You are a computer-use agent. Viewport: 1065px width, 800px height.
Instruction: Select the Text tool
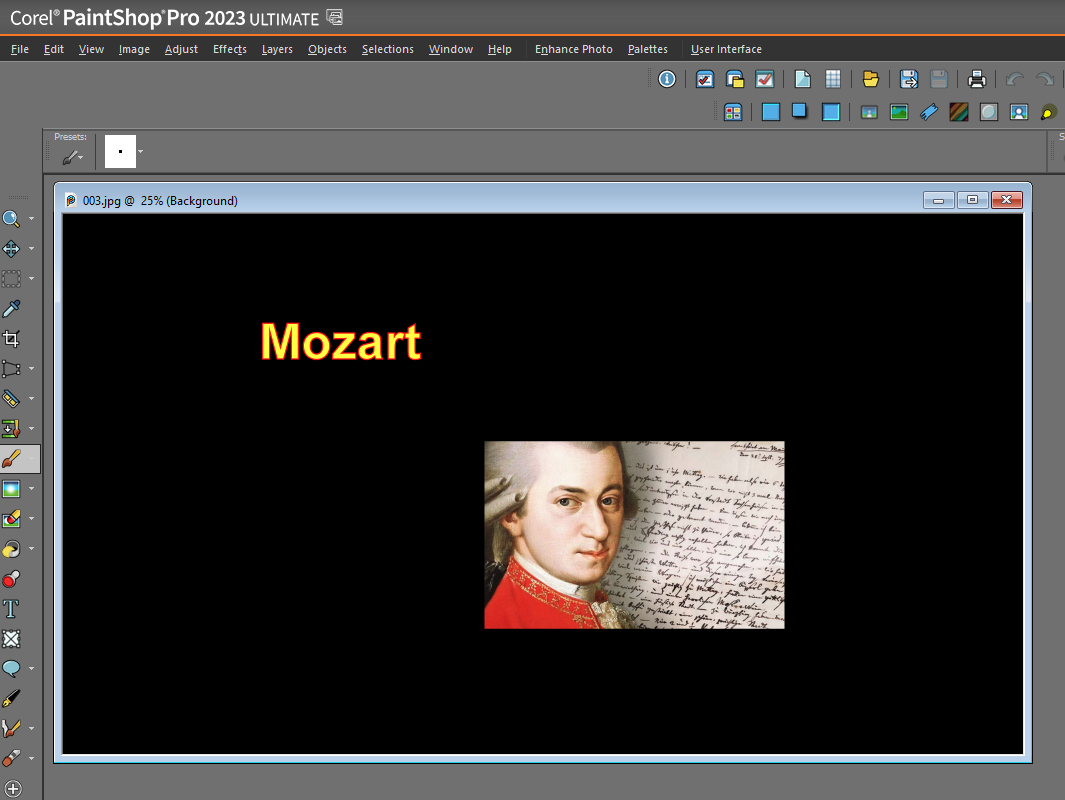[x=12, y=609]
